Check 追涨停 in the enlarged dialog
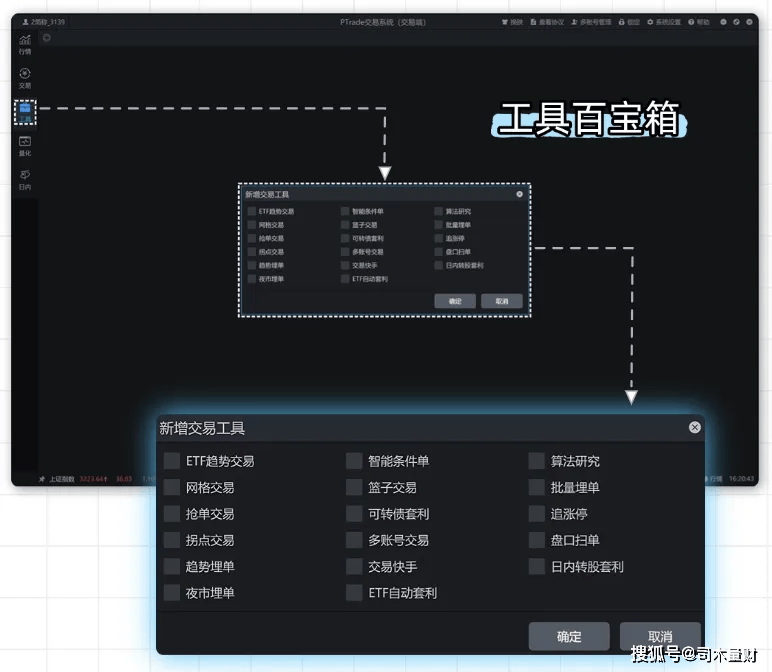Image resolution: width=772 pixels, height=672 pixels. tap(537, 514)
